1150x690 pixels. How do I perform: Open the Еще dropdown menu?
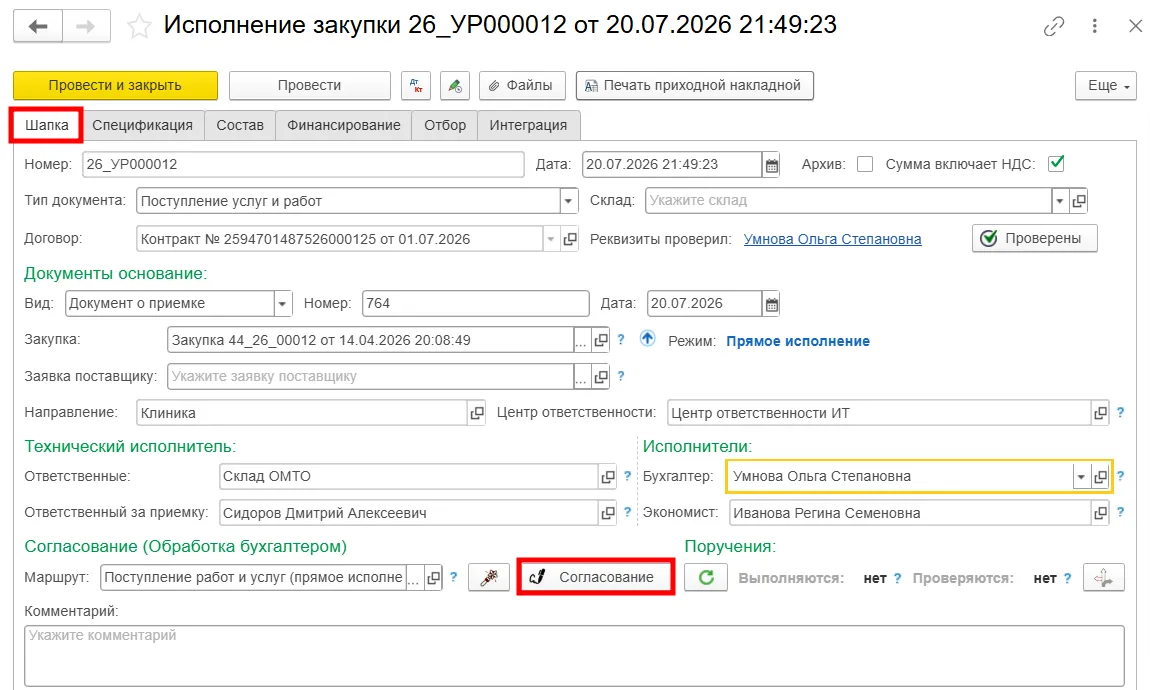point(1106,86)
